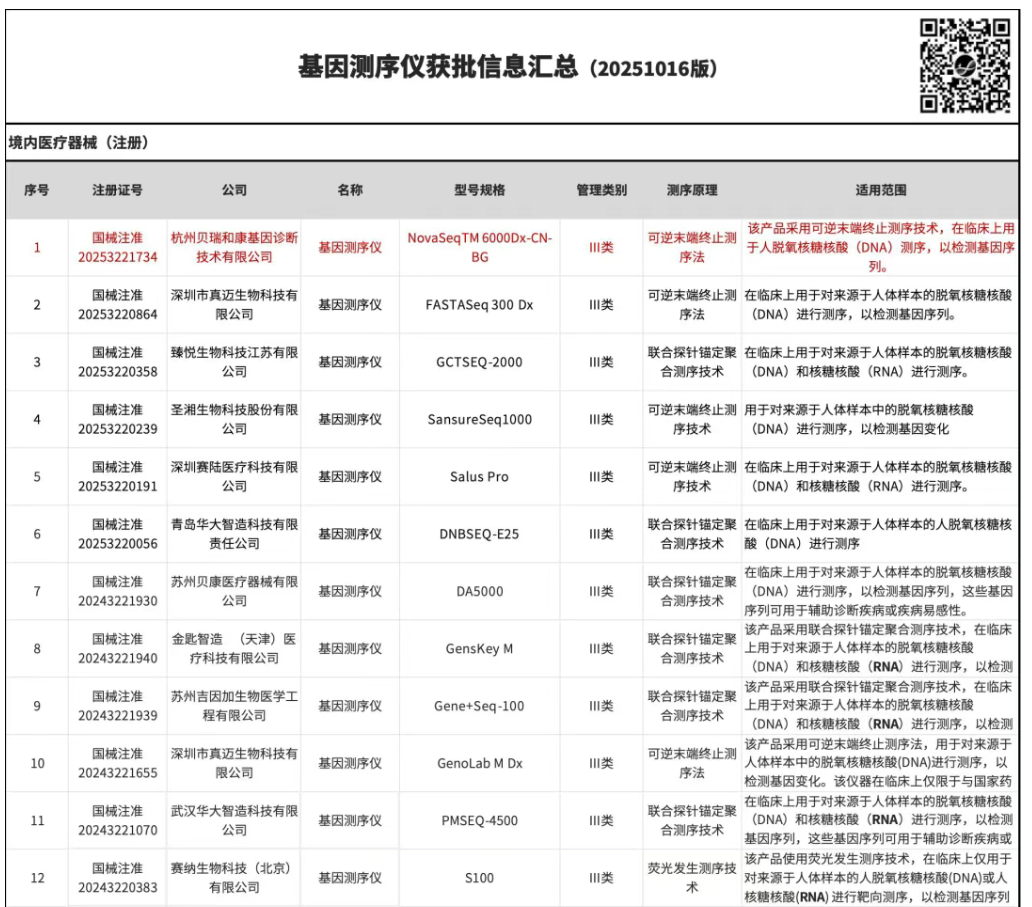This screenshot has width=1032, height=907.
Task: Click the QR code in the top-right corner
Action: click(966, 65)
